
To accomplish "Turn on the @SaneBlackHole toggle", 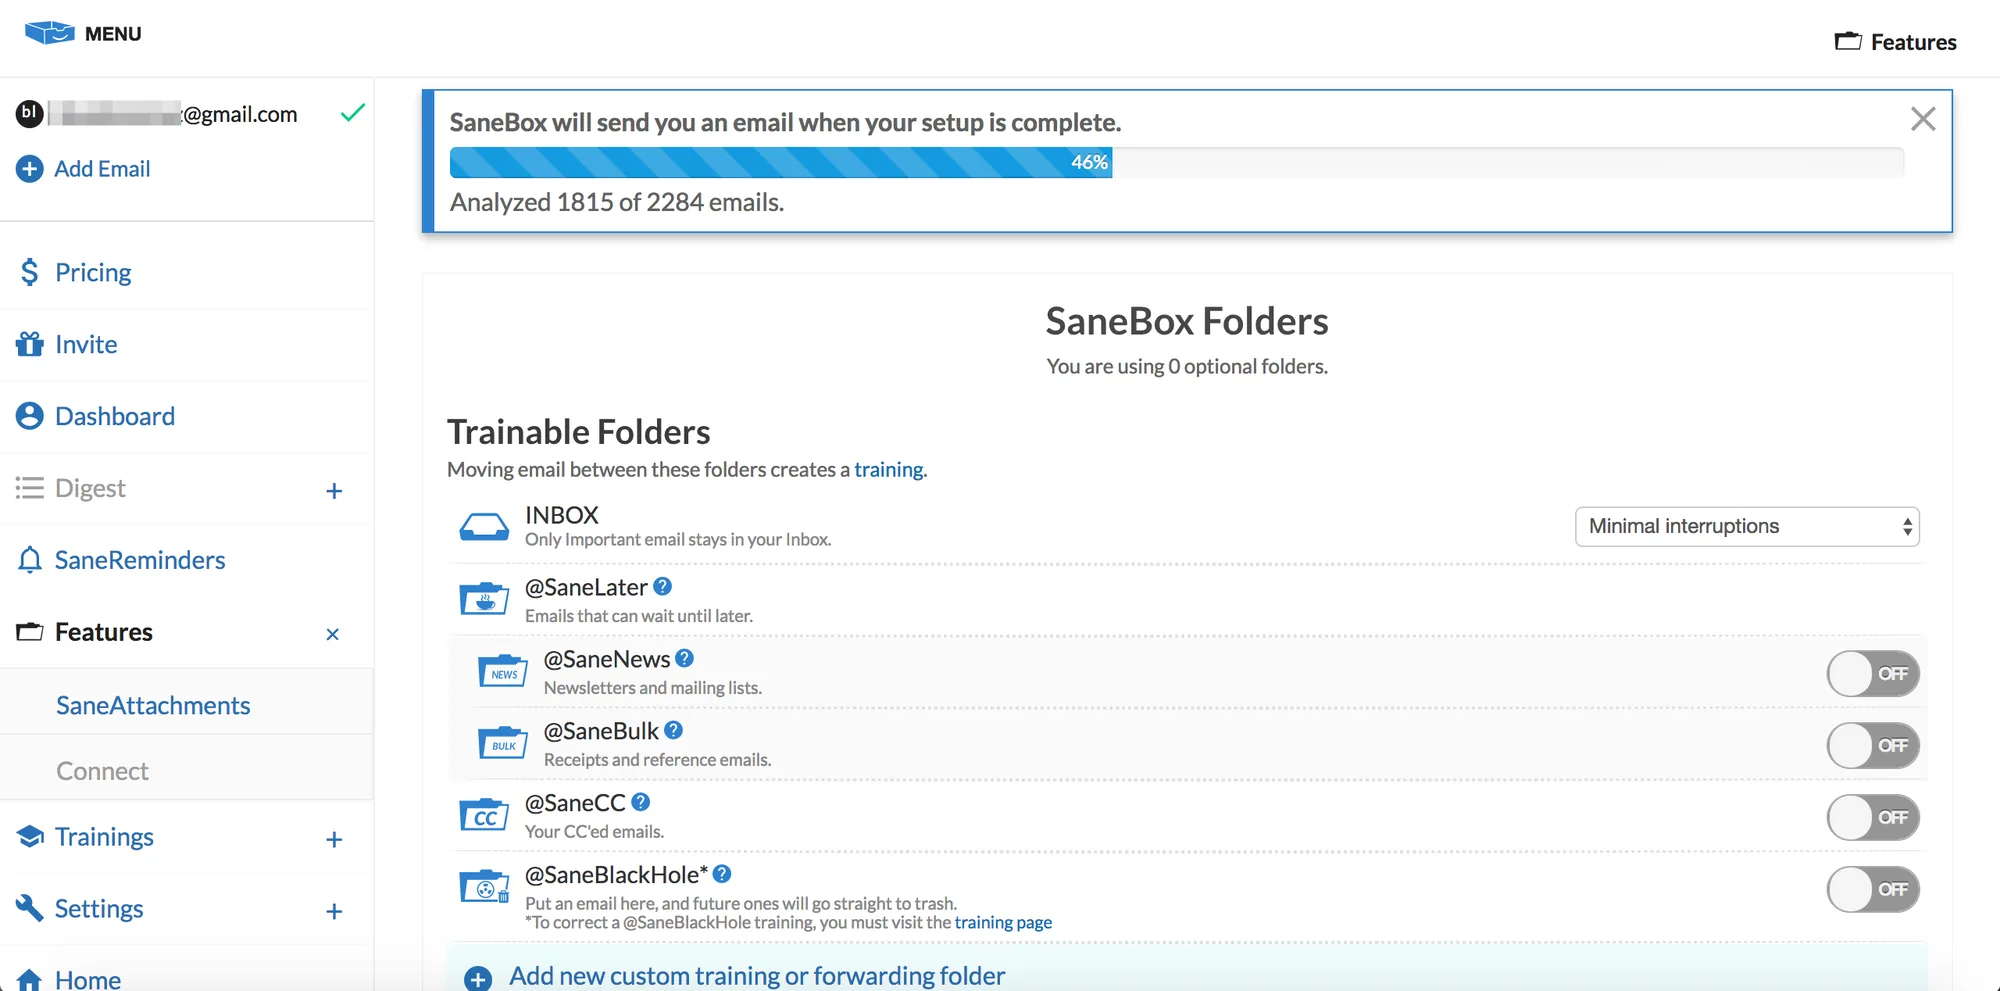I will click(x=1873, y=890).
